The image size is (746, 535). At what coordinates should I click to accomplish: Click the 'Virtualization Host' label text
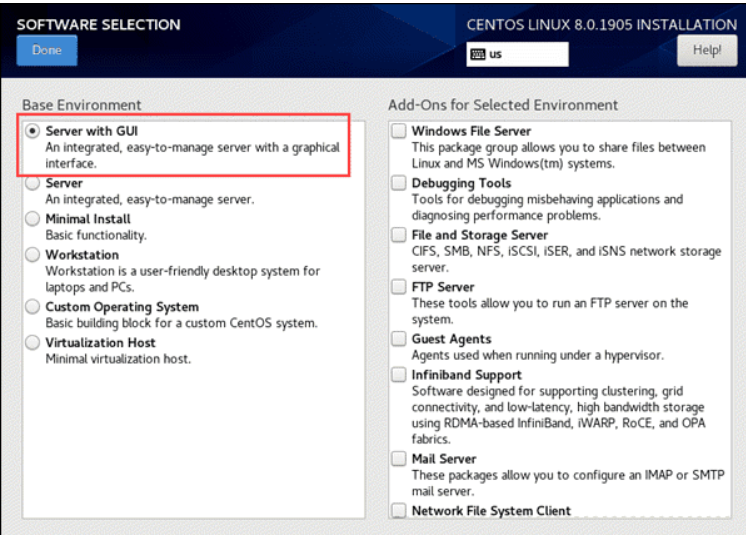(x=100, y=342)
